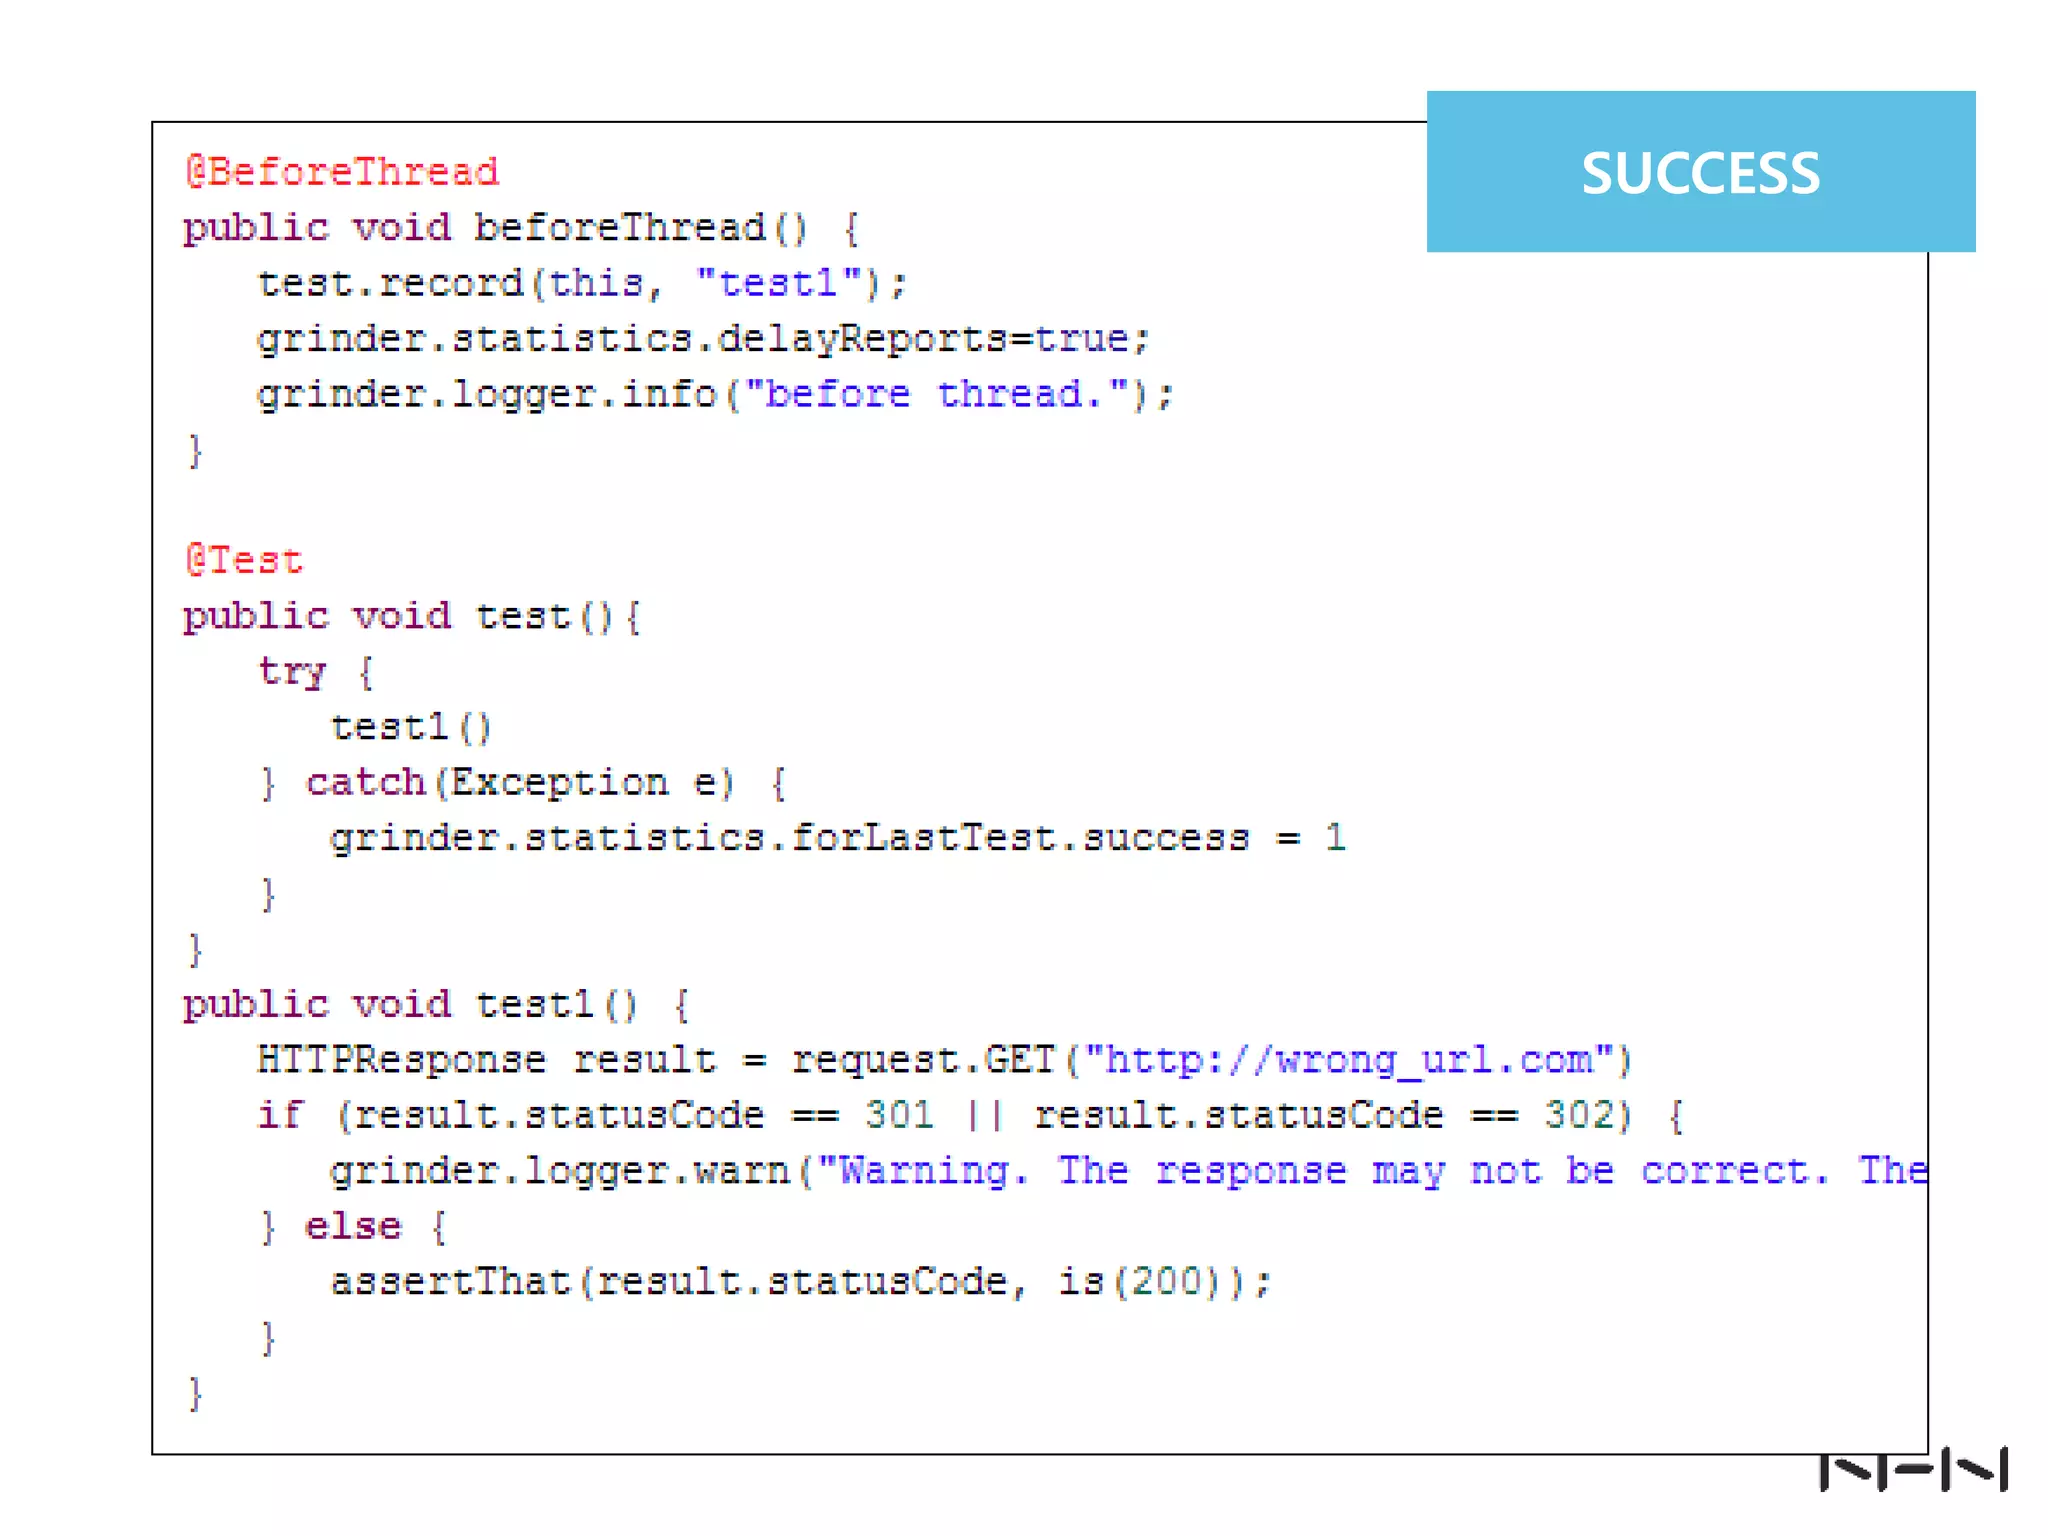Image resolution: width=2048 pixels, height=1536 pixels.
Task: Click the HTTPResponse result declaration
Action: (x=486, y=1059)
